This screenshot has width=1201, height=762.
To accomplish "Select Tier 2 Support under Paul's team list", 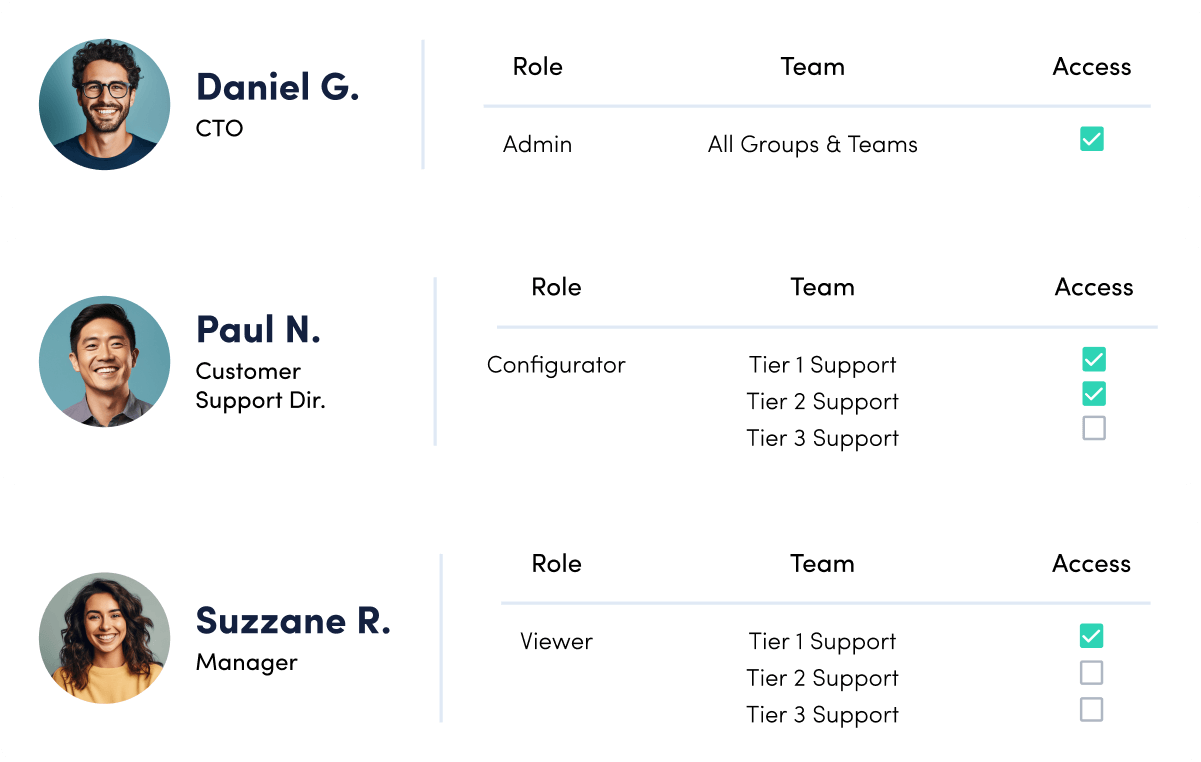I will click(822, 401).
